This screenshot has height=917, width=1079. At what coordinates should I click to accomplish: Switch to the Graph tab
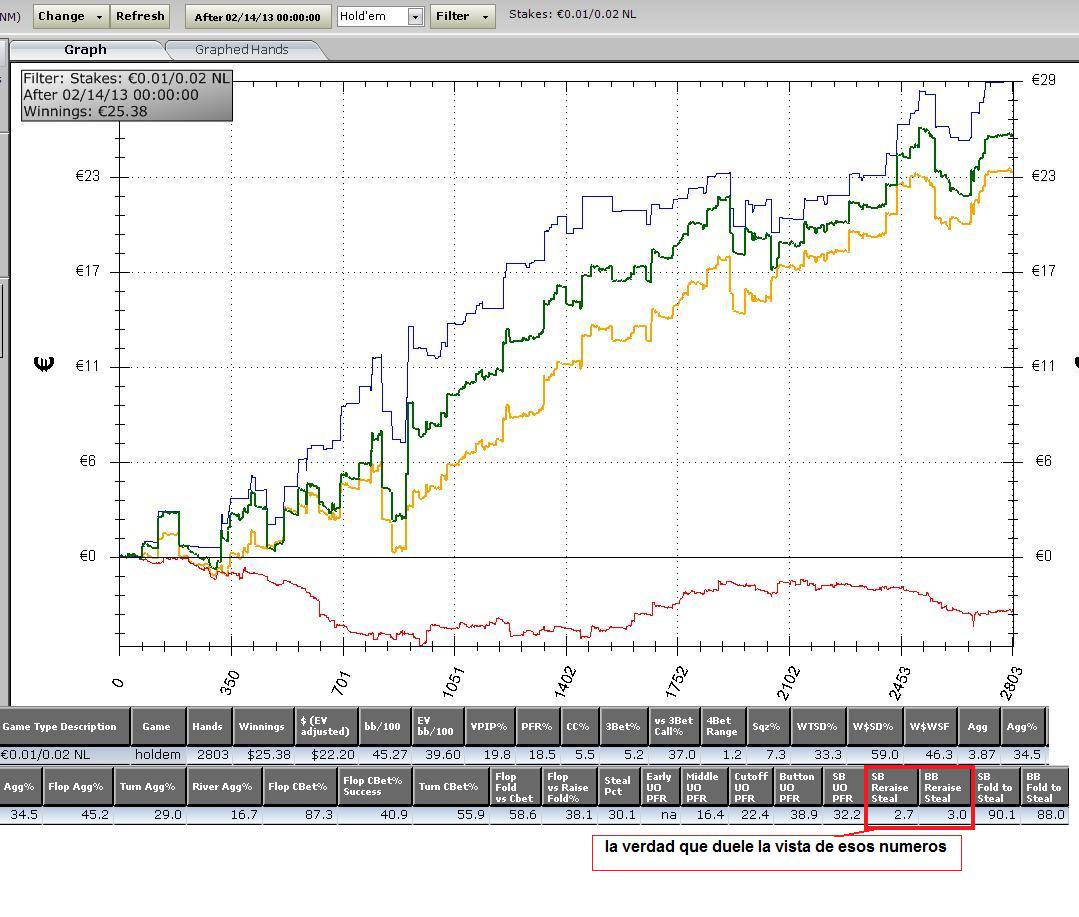click(85, 50)
